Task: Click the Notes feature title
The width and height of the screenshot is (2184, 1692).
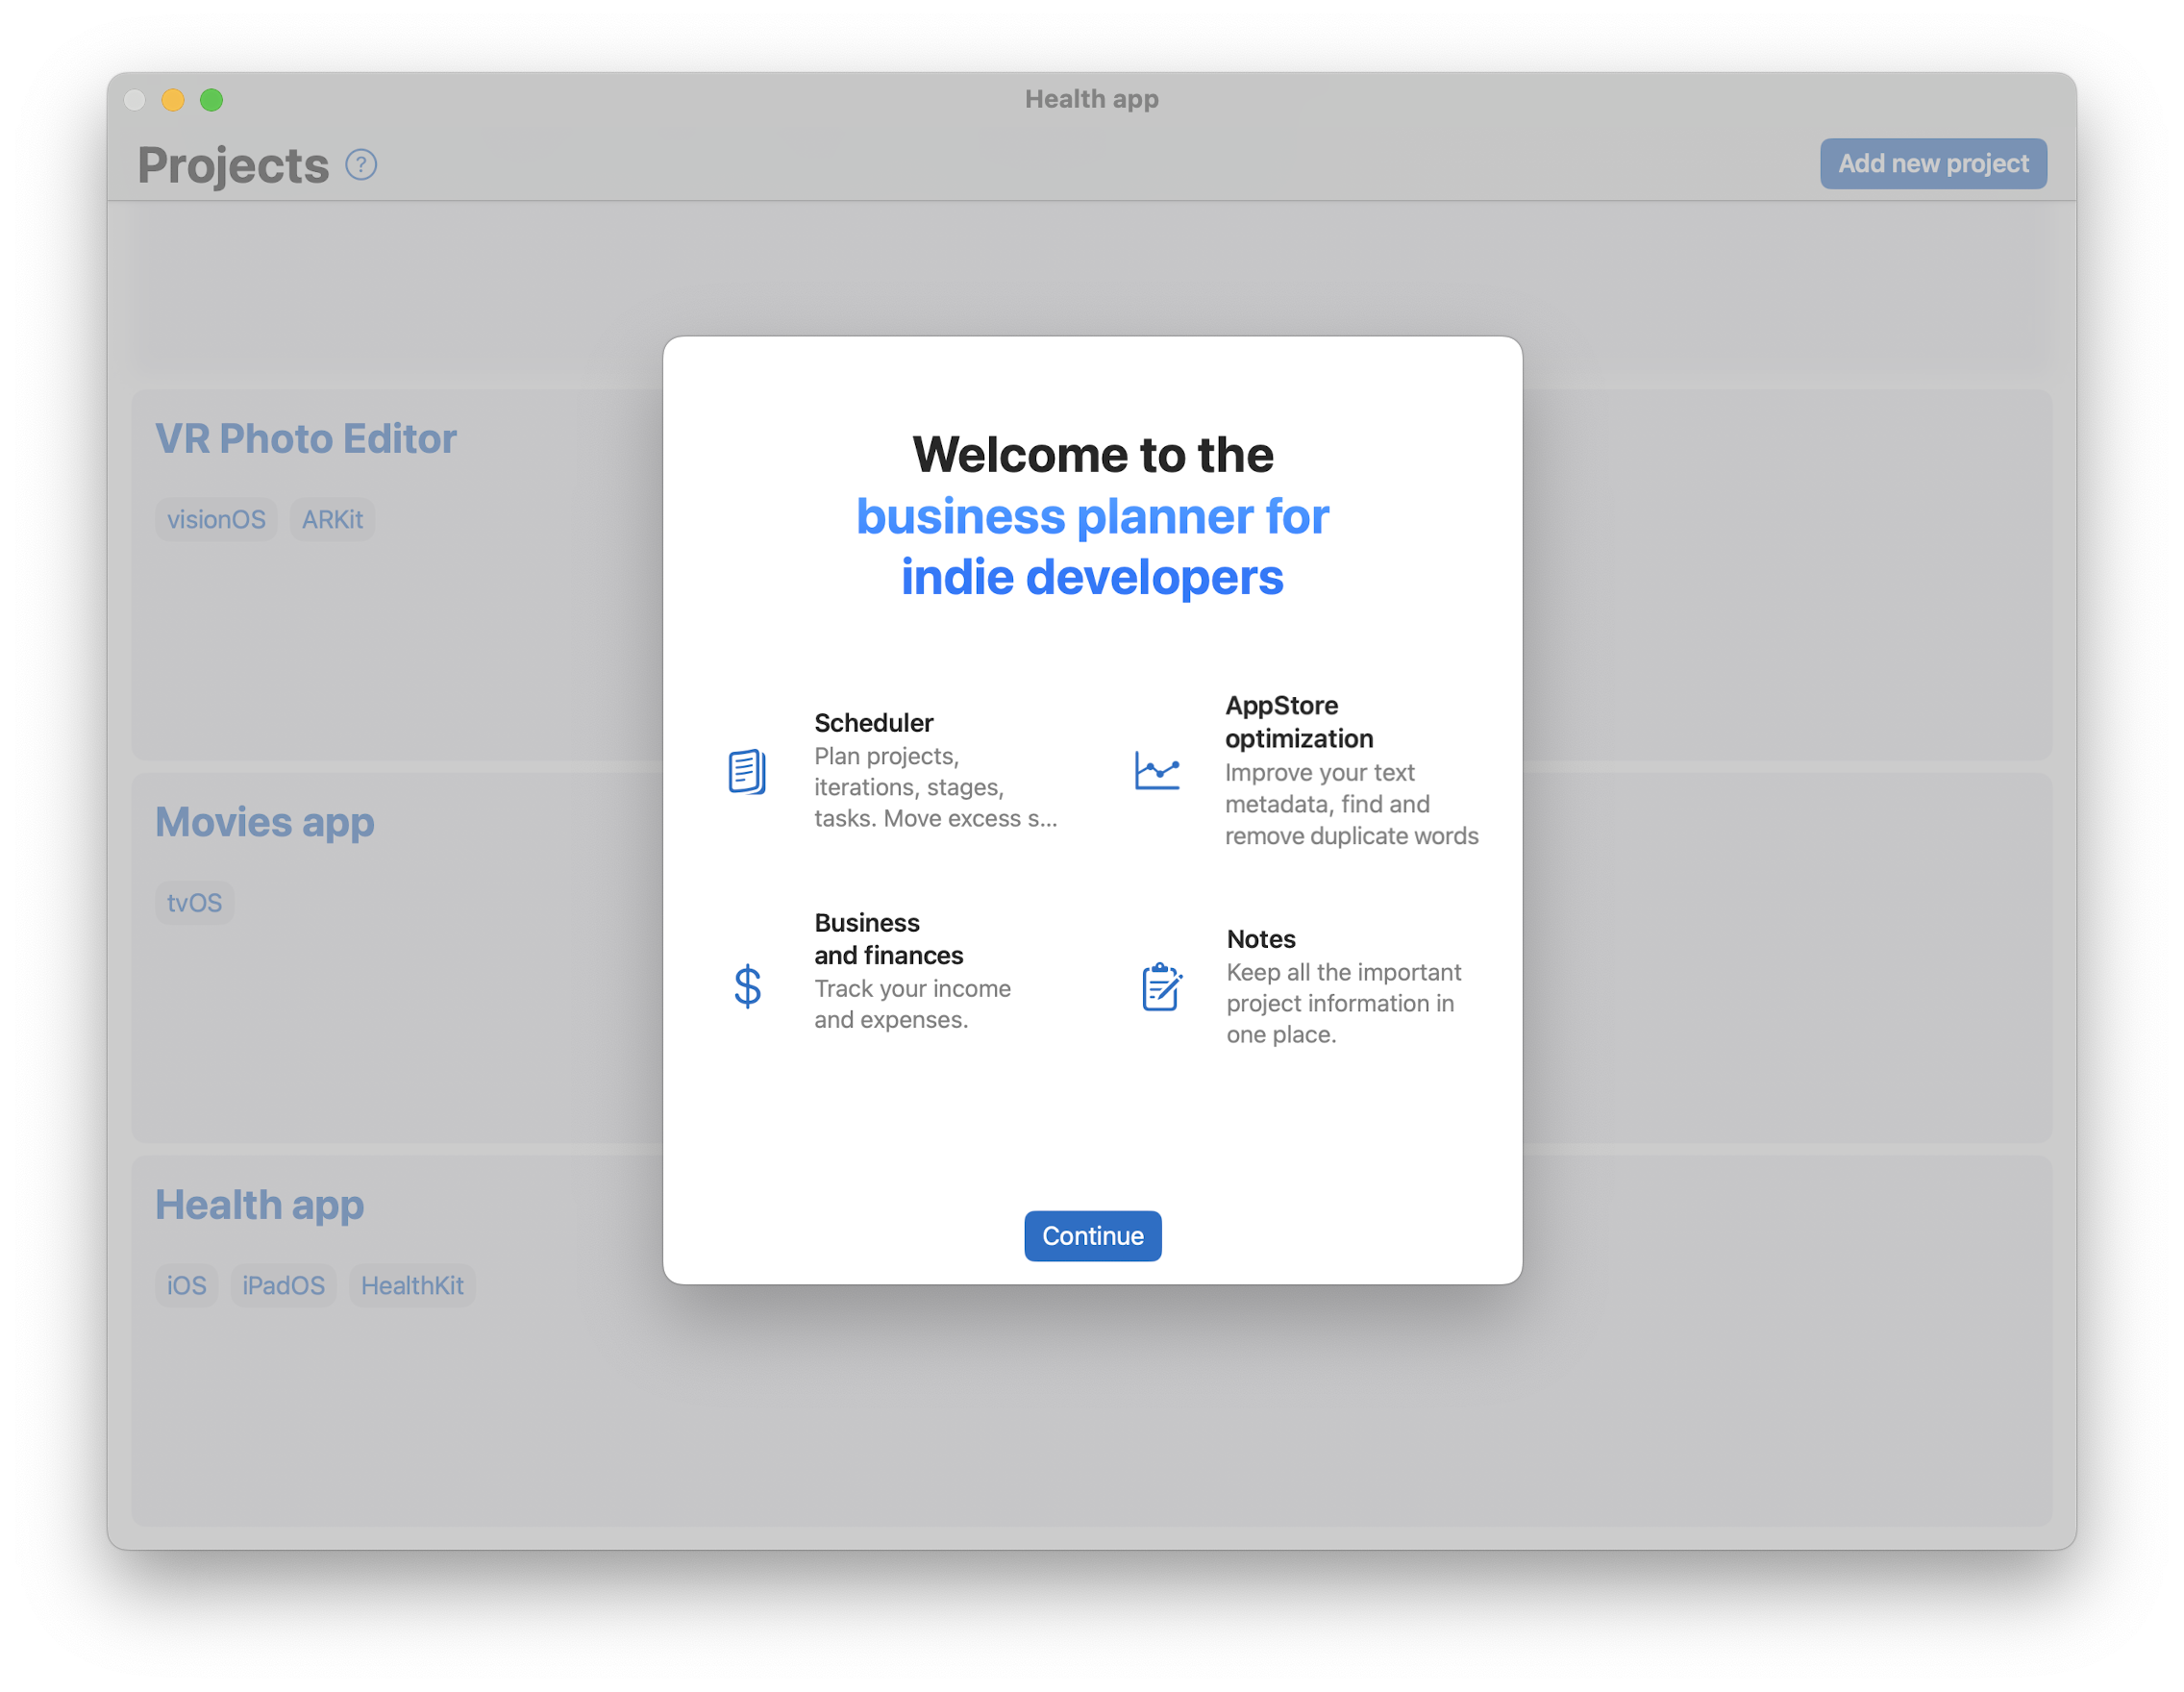Action: tap(1260, 939)
